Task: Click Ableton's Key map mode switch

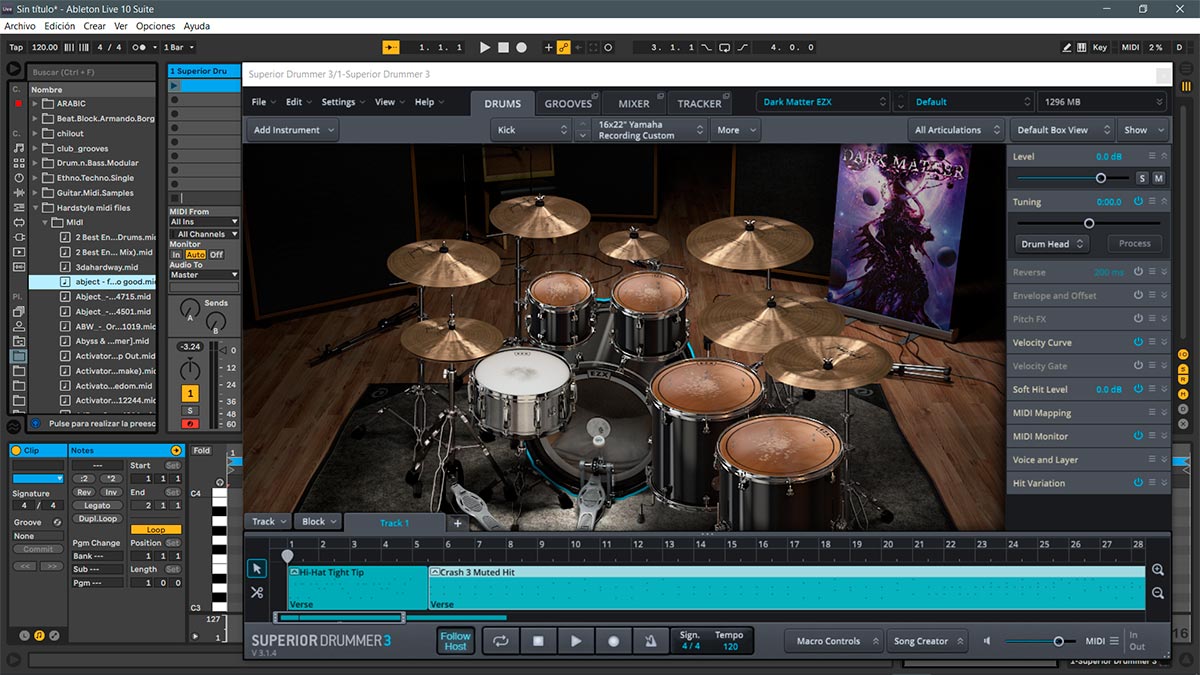Action: click(1100, 47)
